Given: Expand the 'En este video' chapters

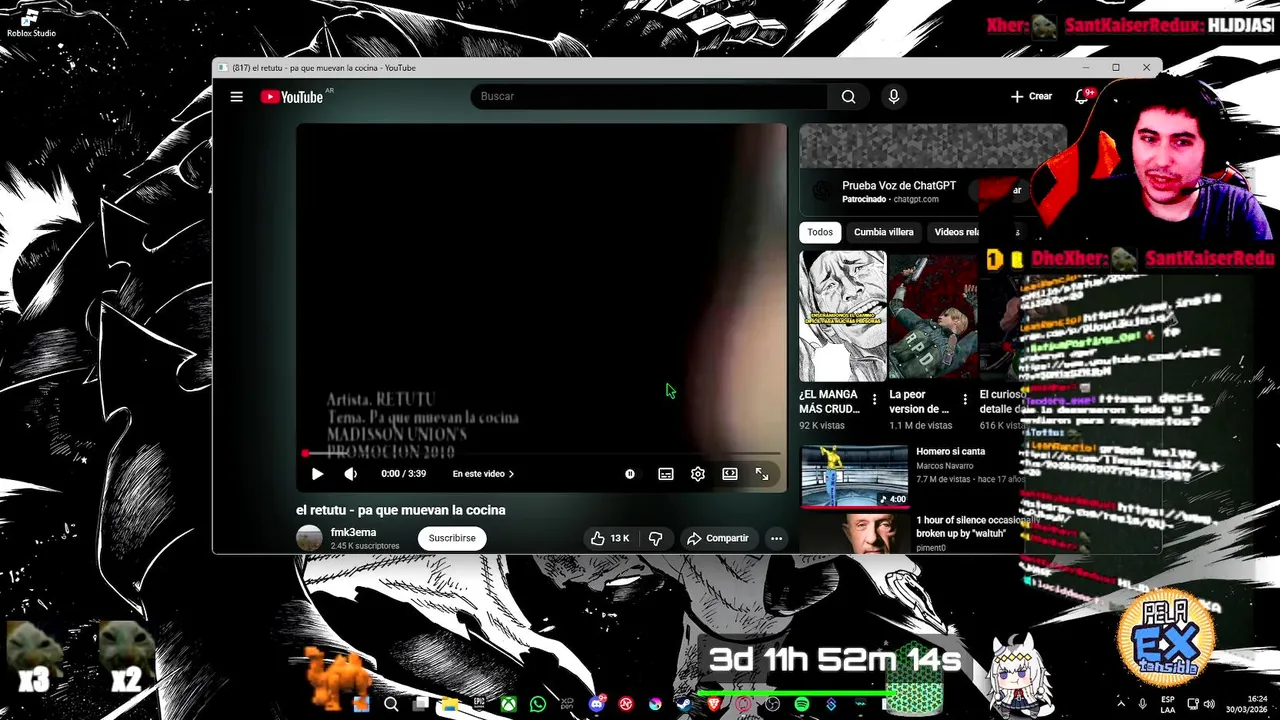Looking at the screenshot, I should 483,474.
